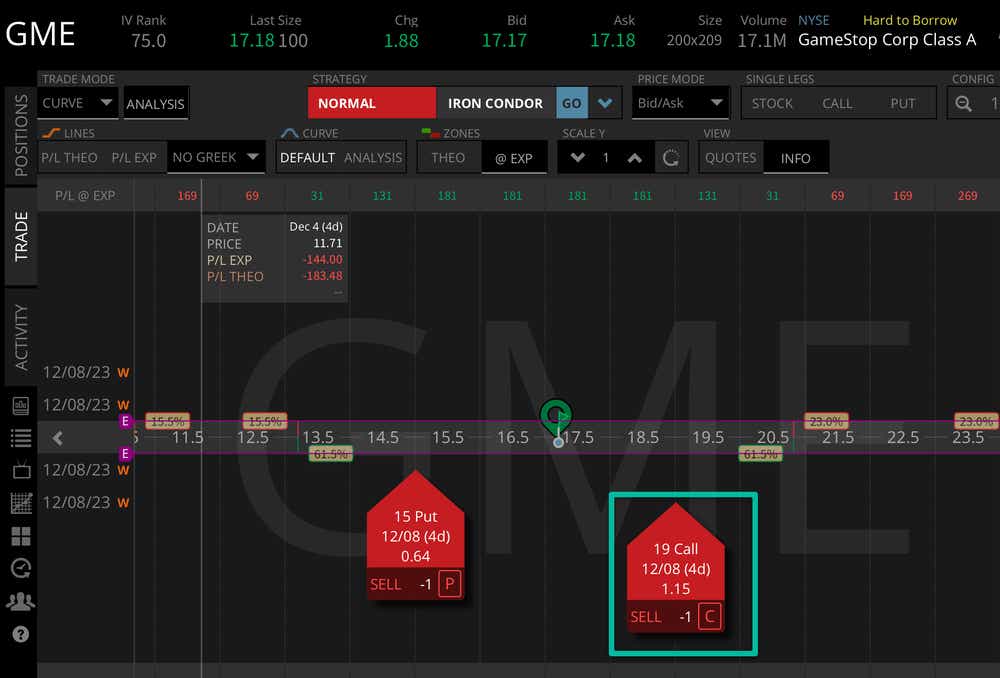Open the NO GREEK dropdown

215,157
